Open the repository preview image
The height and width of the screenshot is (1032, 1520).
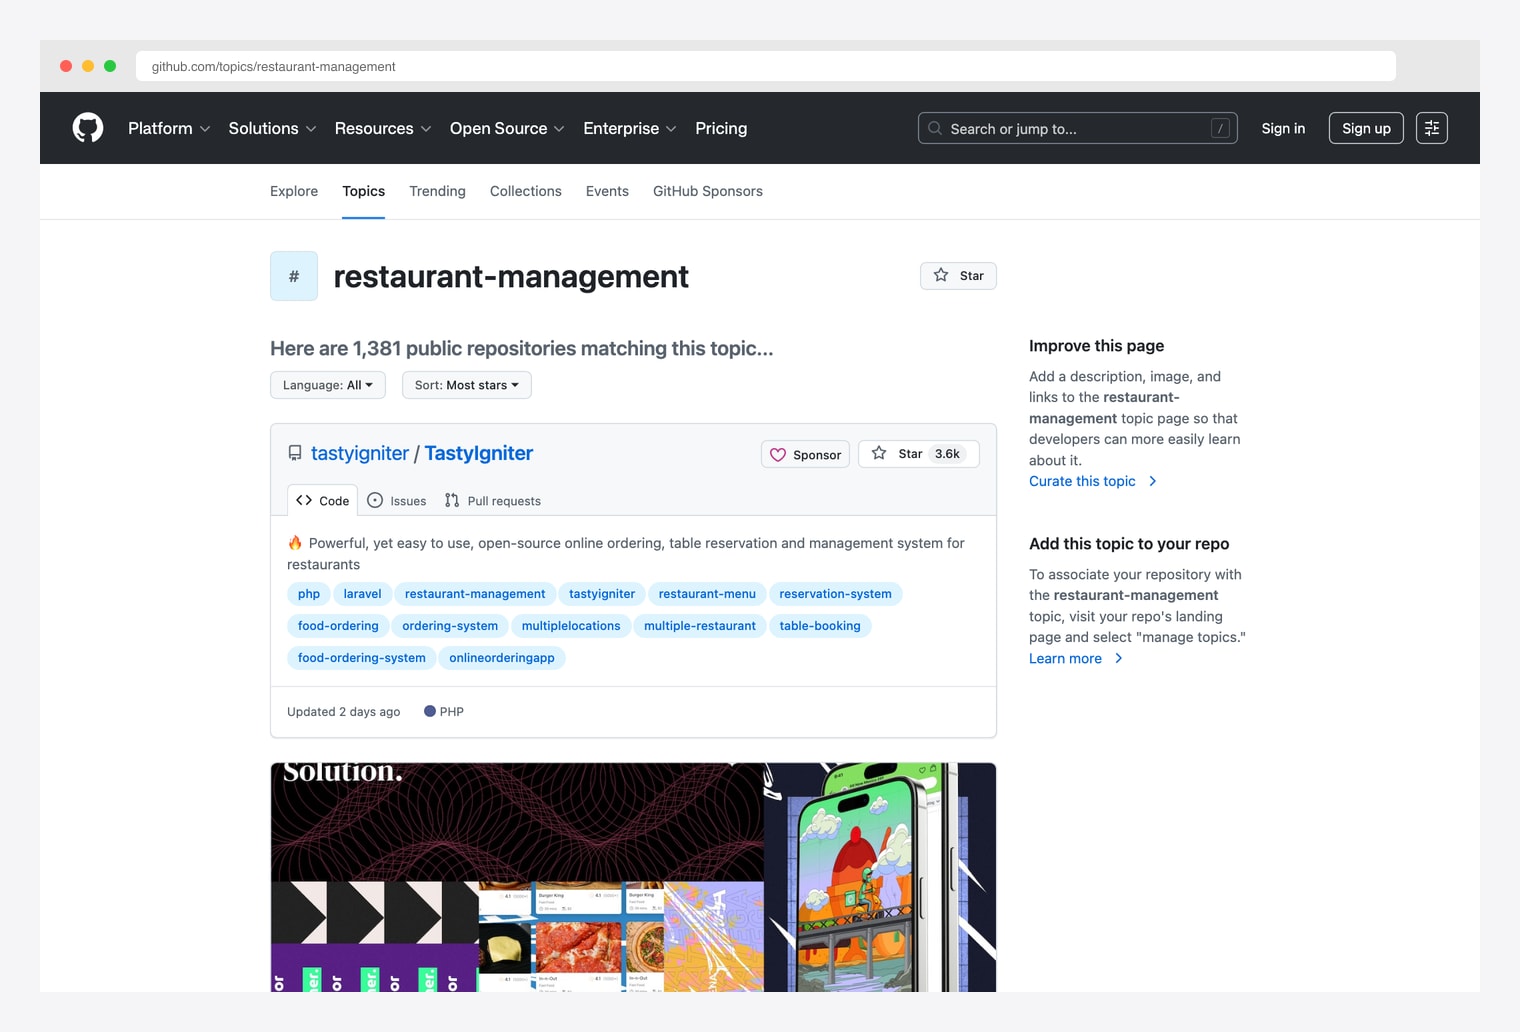pyautogui.click(x=633, y=877)
